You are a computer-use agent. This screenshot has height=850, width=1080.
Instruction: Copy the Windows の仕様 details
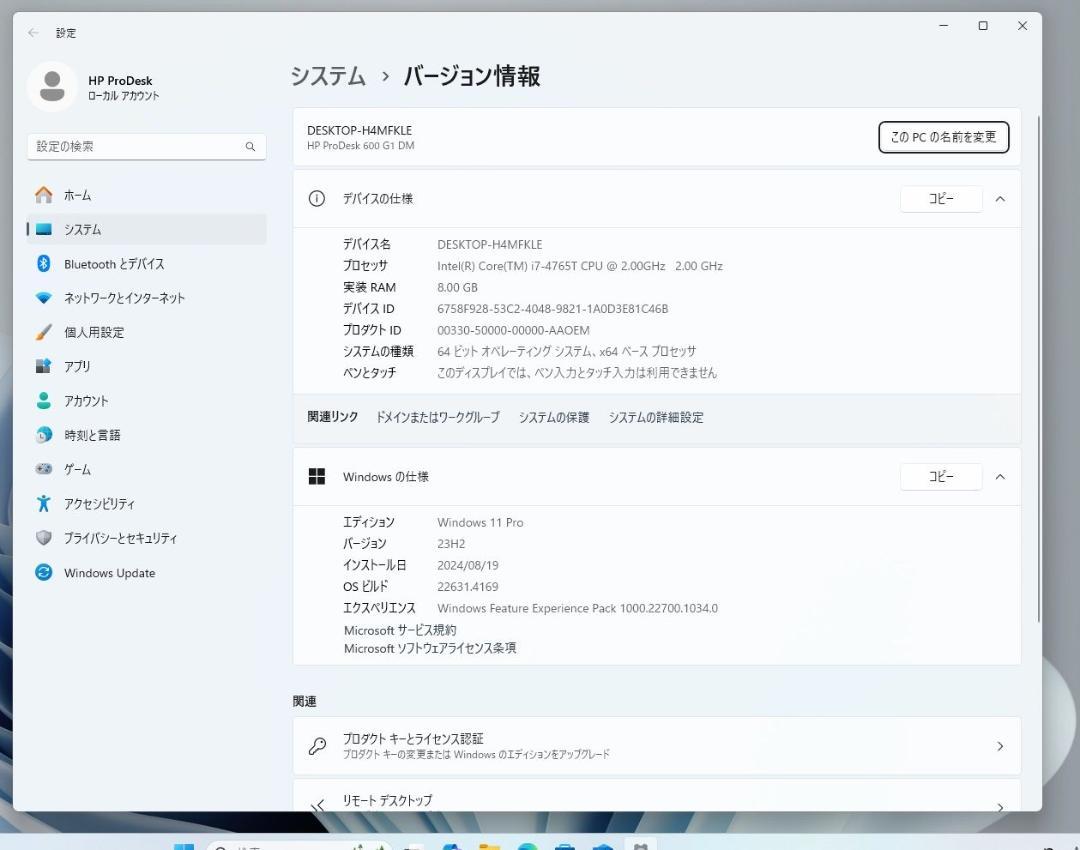coord(941,477)
